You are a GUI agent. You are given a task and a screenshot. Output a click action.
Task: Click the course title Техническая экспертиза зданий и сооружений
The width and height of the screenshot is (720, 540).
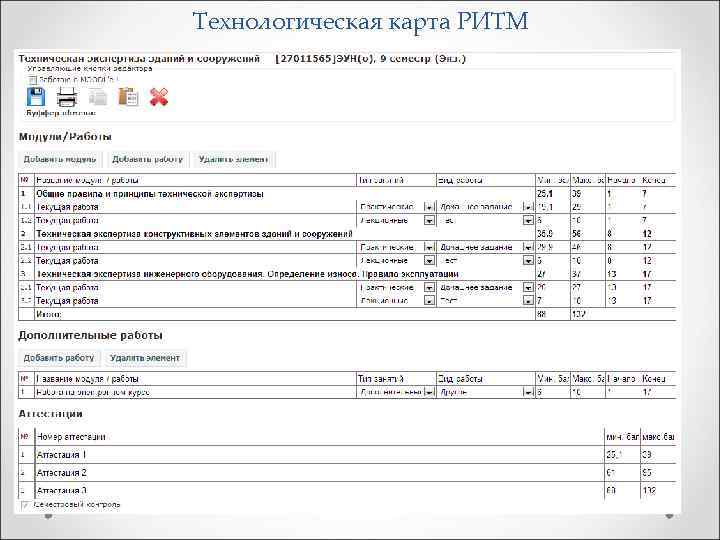point(139,59)
